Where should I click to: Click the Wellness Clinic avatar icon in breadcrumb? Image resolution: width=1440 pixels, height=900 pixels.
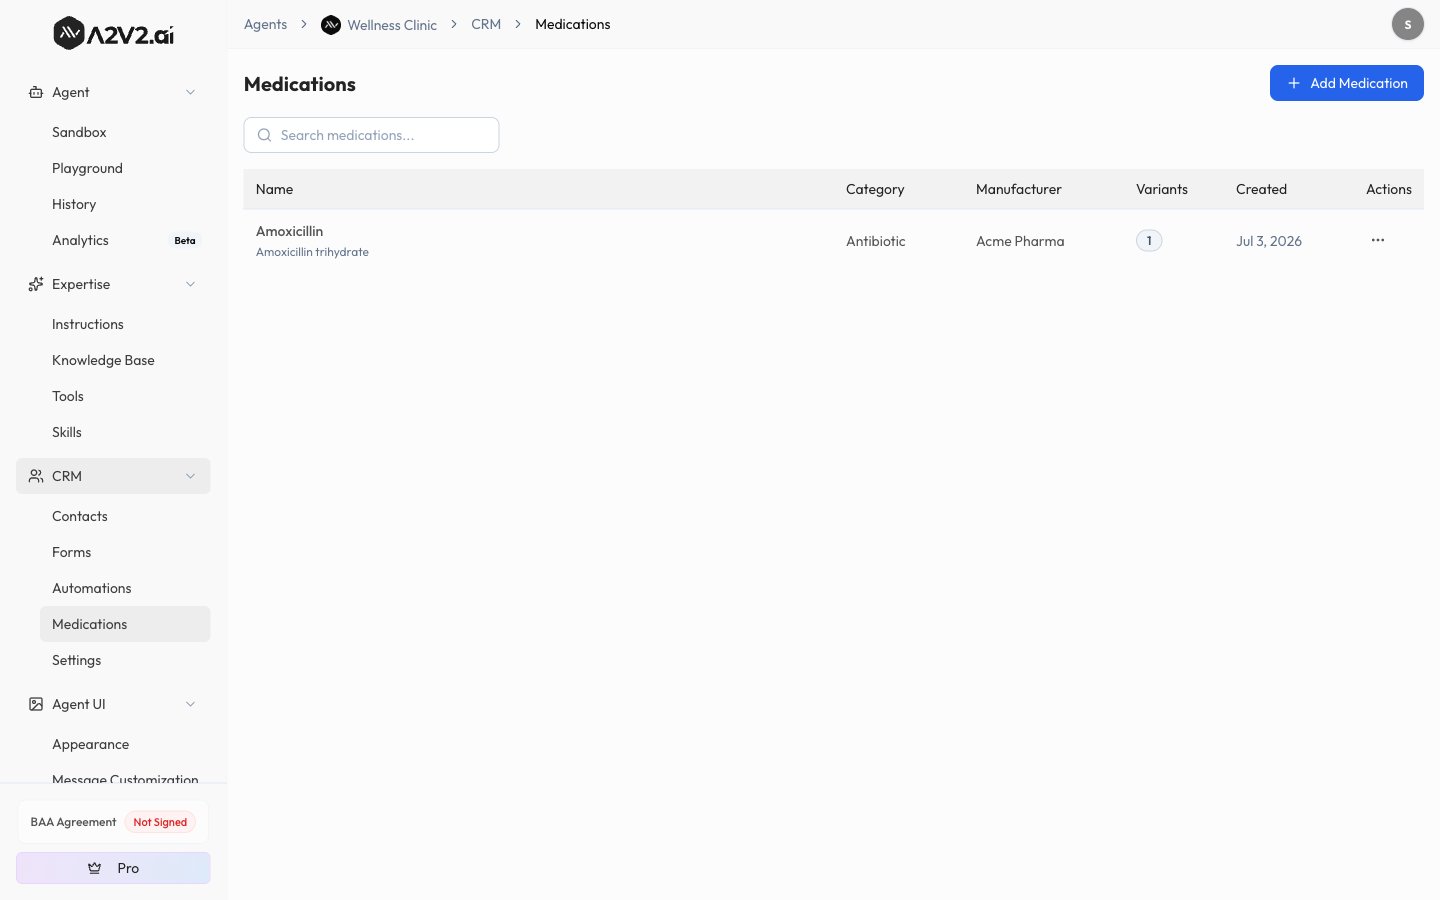(331, 25)
